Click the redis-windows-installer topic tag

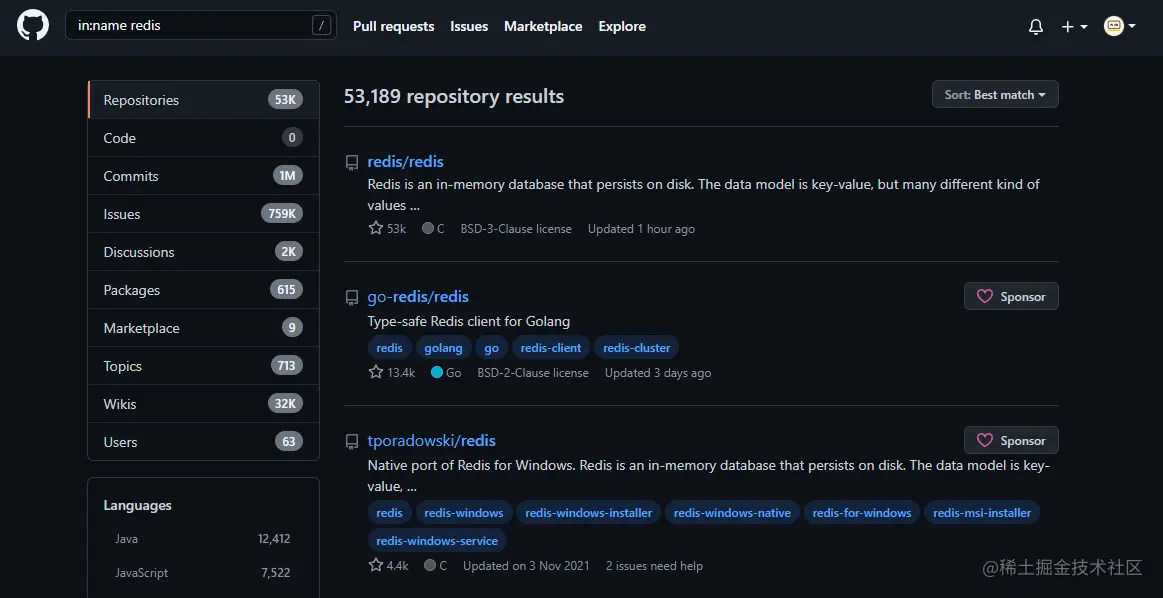tap(588, 513)
